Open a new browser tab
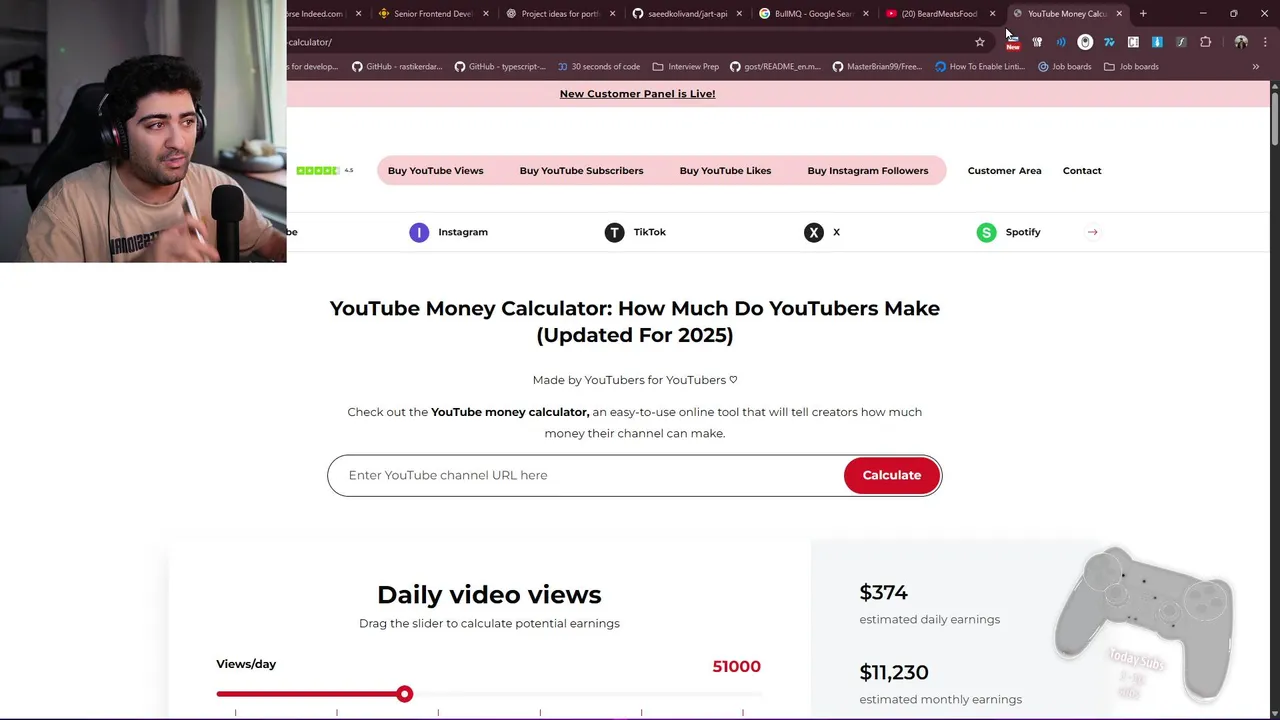This screenshot has height=720, width=1280. pyautogui.click(x=1143, y=14)
